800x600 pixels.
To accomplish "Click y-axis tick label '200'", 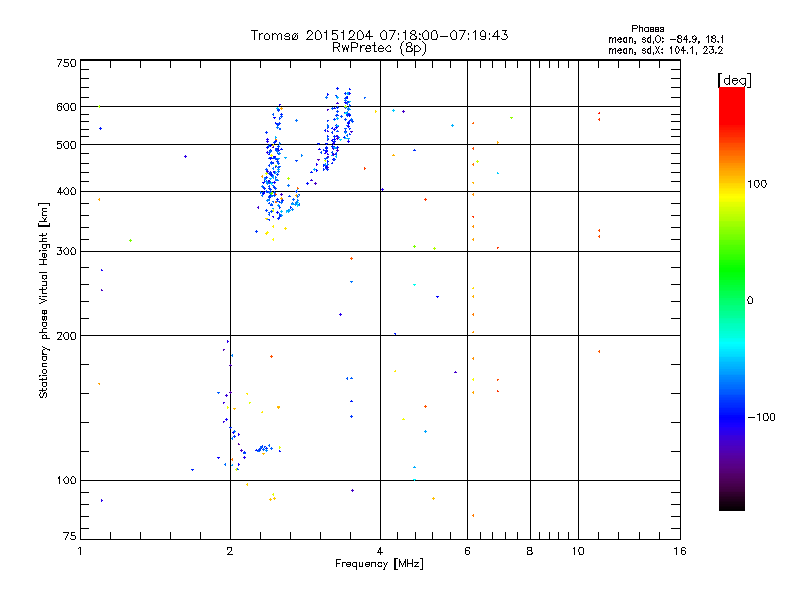I will [66, 336].
